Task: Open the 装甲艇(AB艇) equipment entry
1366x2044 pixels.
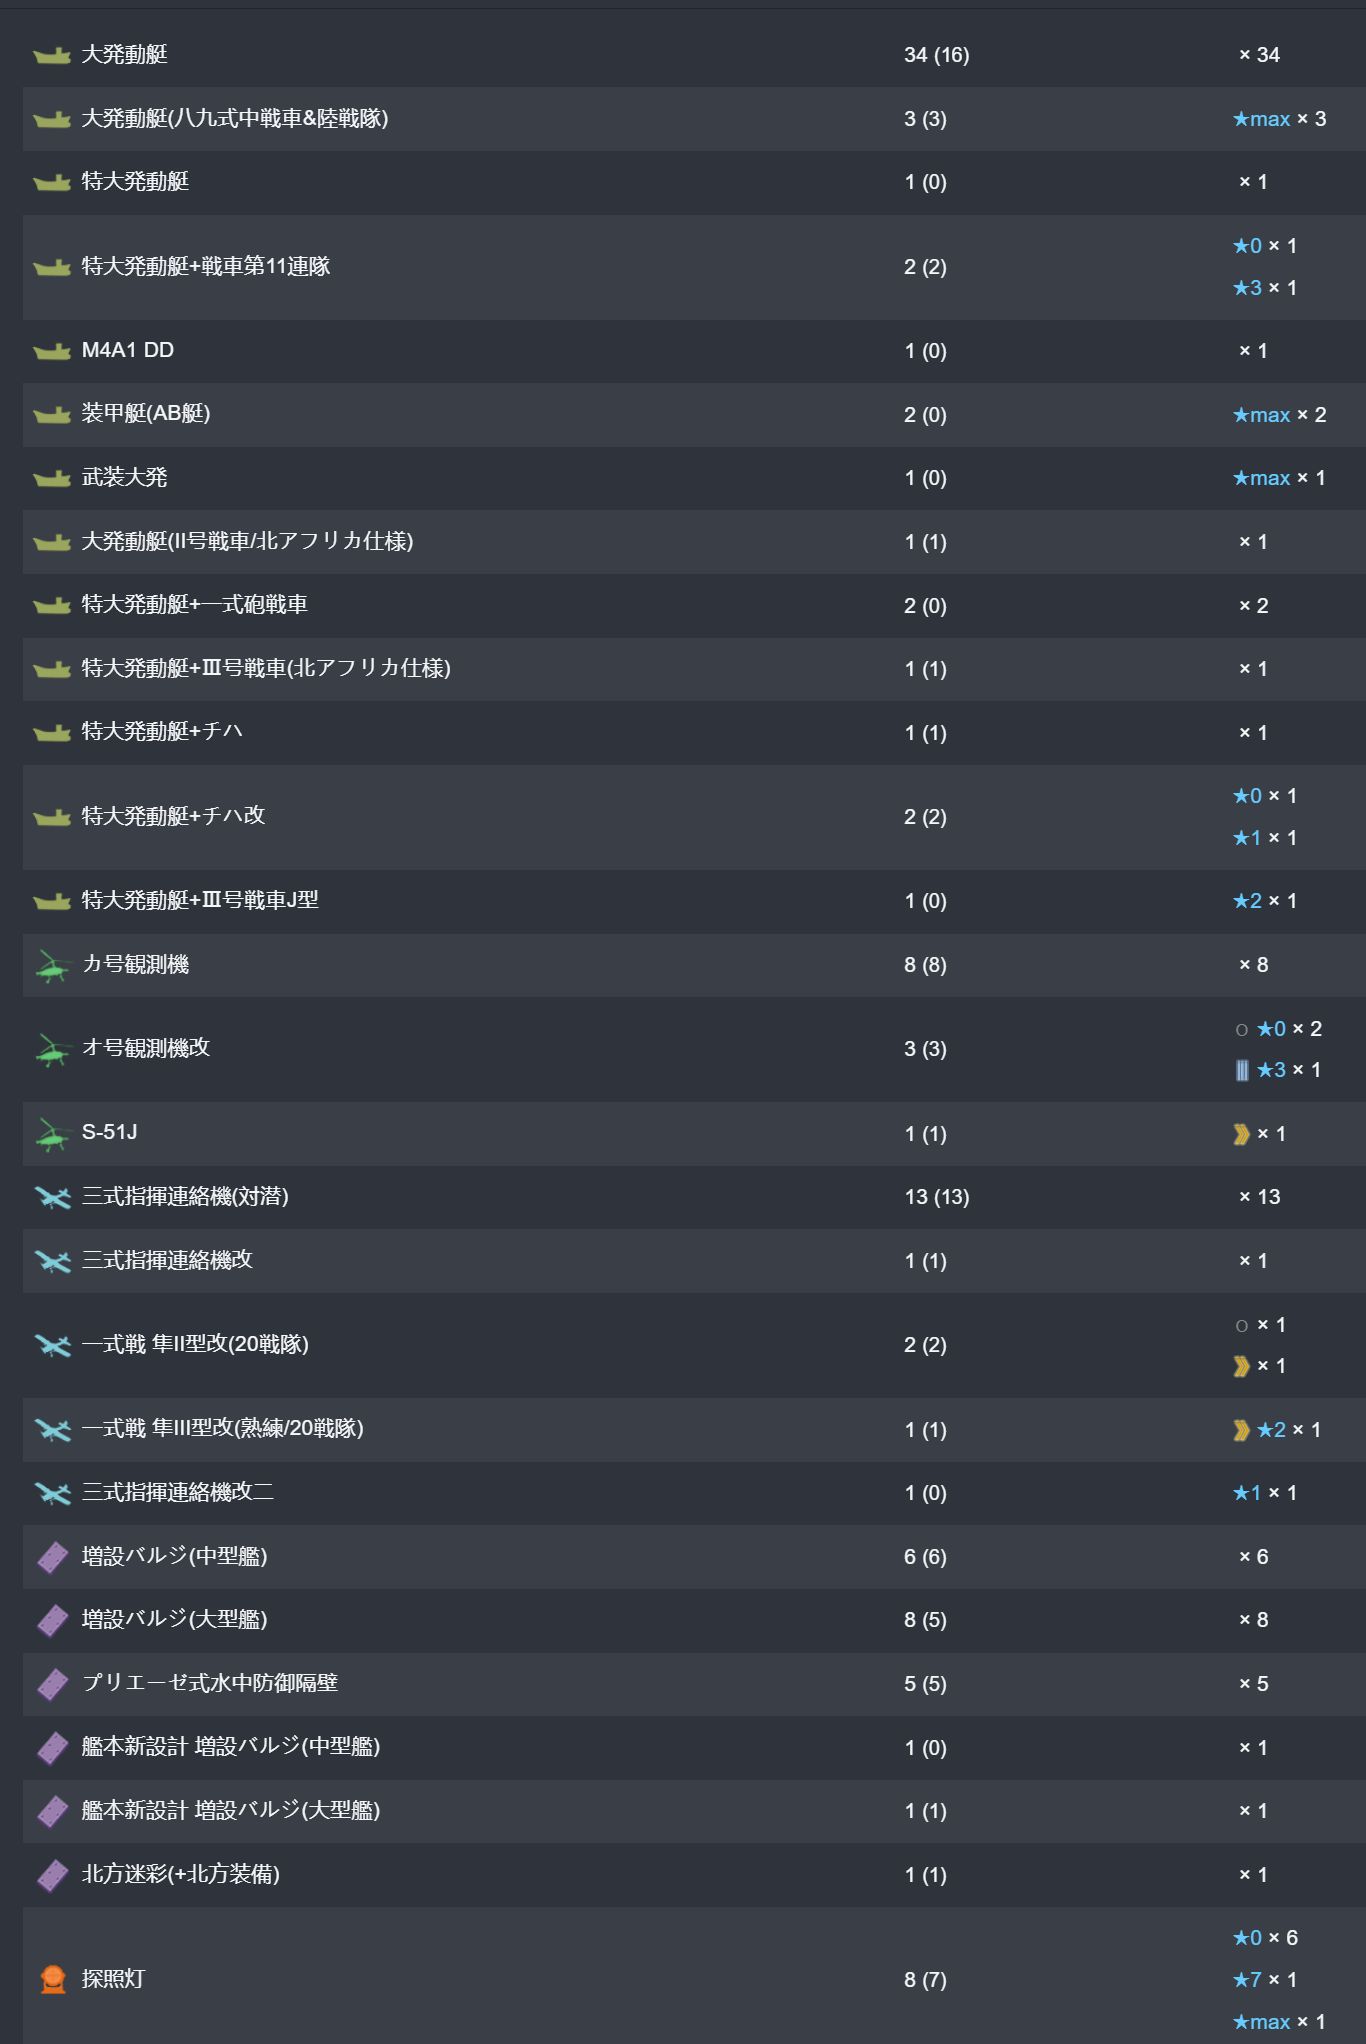Action: (146, 413)
